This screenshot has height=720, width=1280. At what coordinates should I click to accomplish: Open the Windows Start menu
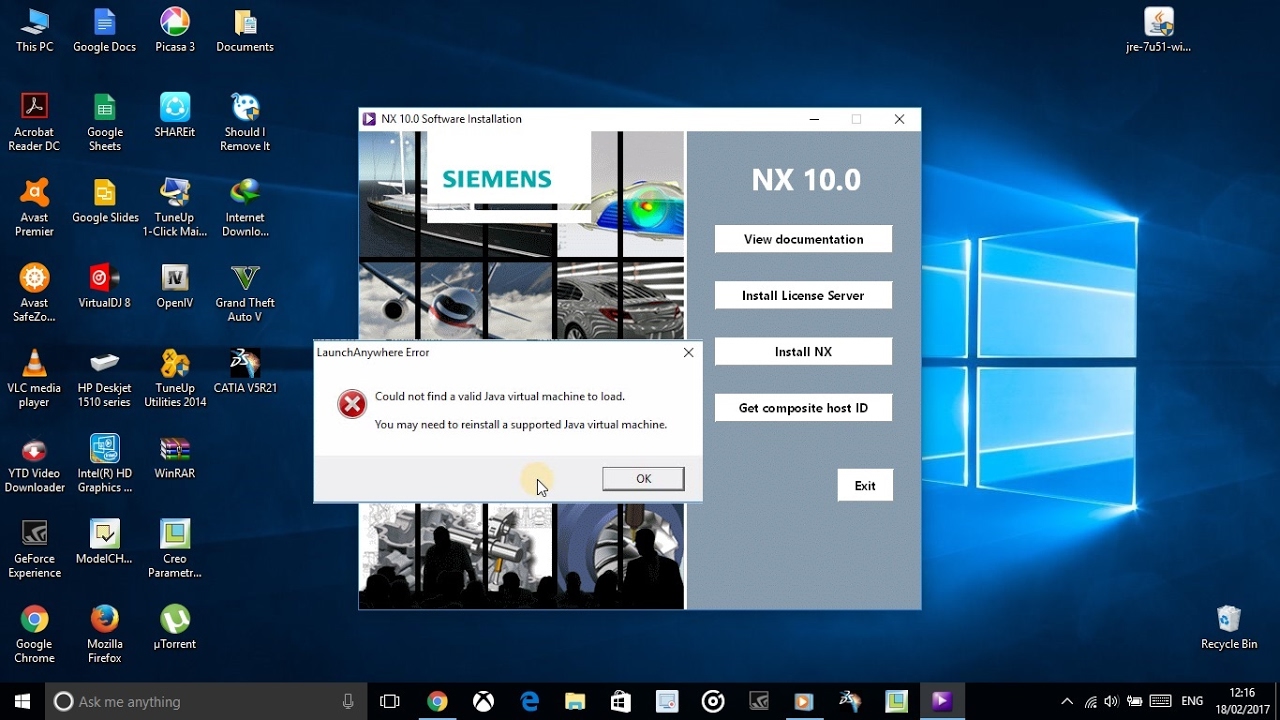pos(22,701)
